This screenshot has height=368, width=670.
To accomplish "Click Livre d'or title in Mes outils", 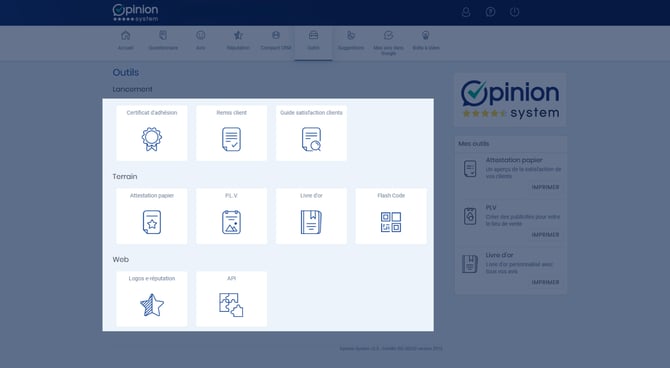I will (x=500, y=255).
